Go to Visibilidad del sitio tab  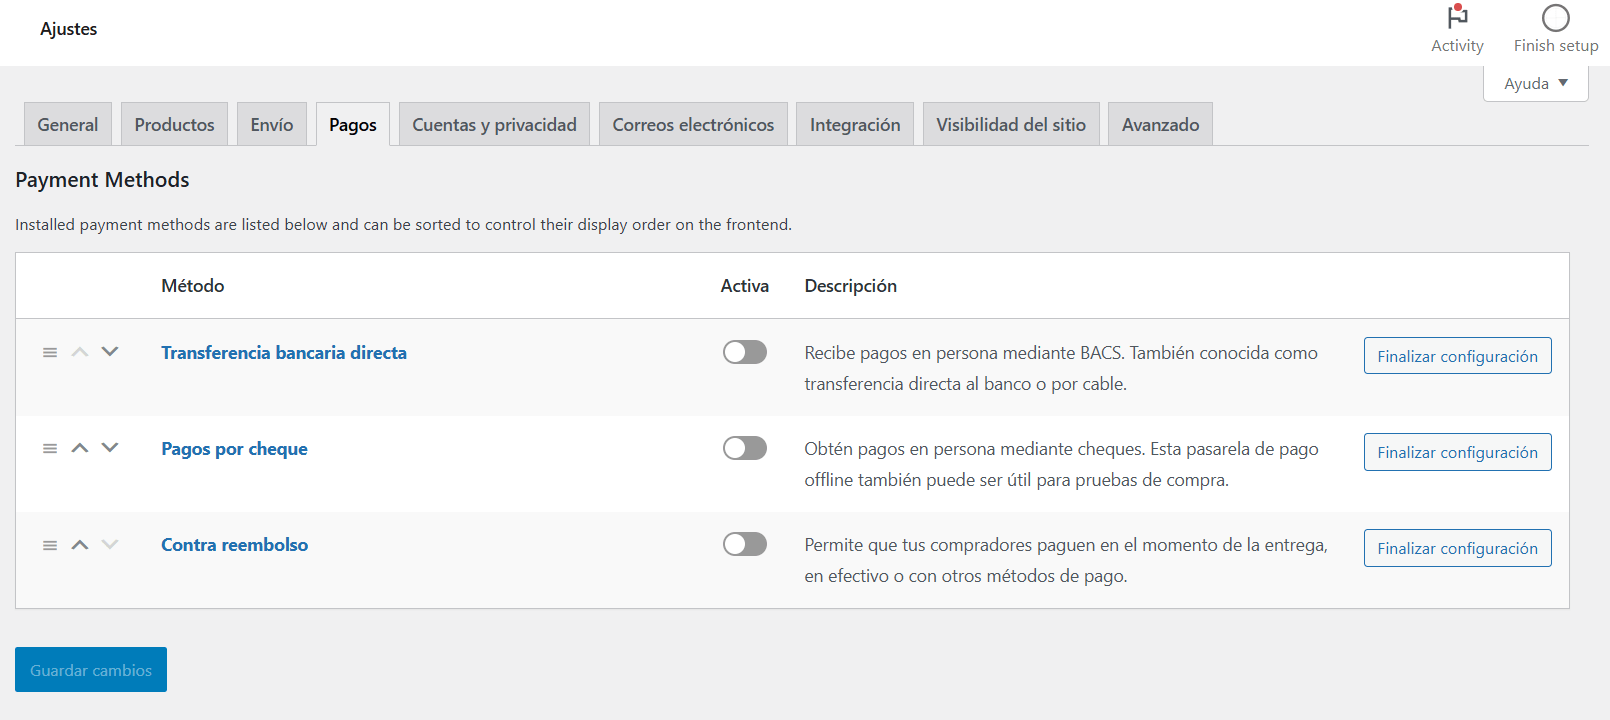[1011, 124]
